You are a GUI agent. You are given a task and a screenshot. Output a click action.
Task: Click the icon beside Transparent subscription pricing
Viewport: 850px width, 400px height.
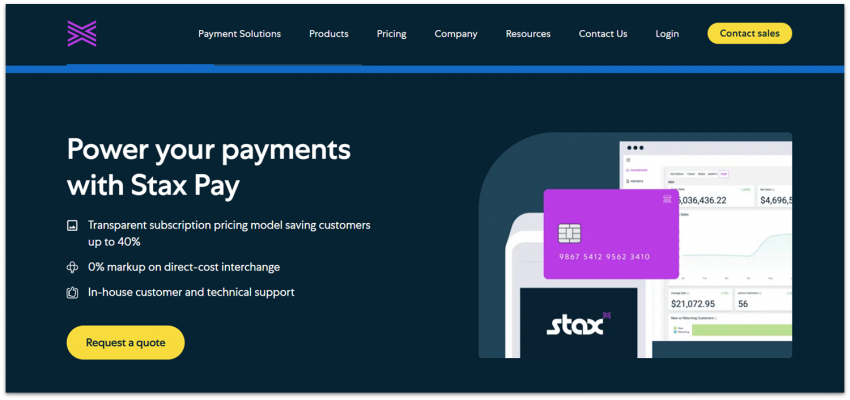click(x=72, y=225)
